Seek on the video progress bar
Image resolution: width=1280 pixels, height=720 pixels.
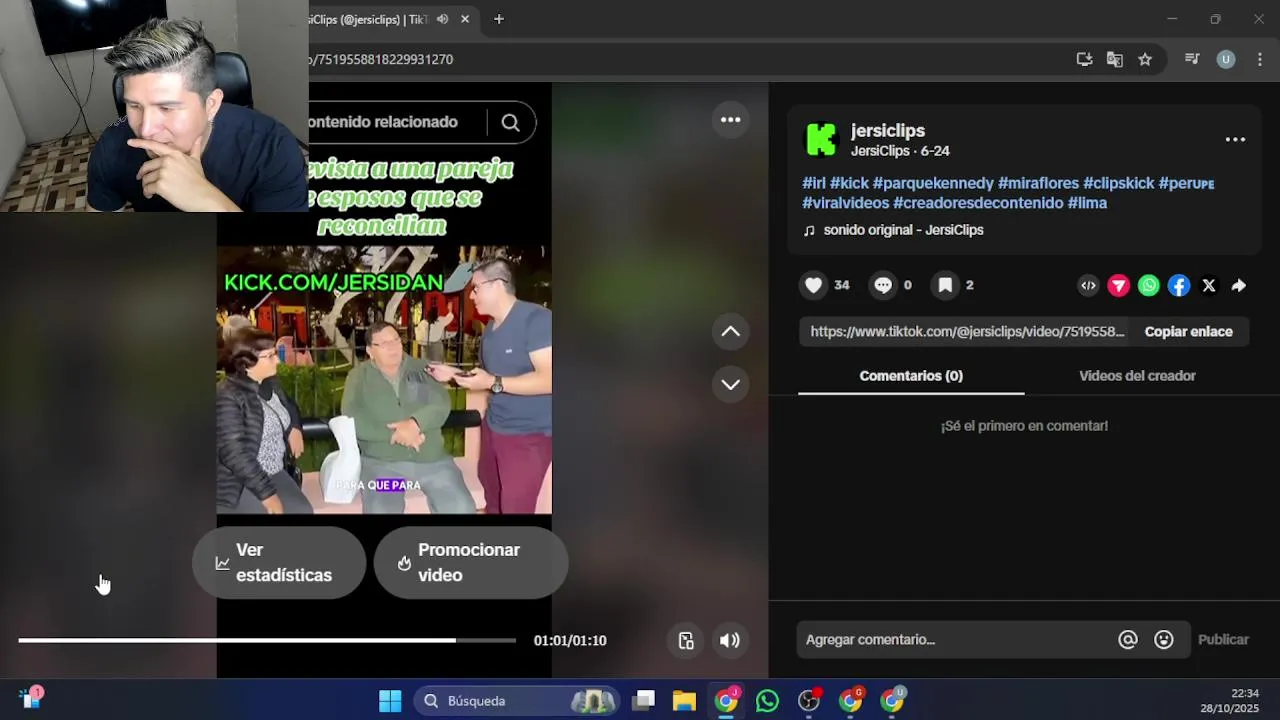click(x=267, y=640)
